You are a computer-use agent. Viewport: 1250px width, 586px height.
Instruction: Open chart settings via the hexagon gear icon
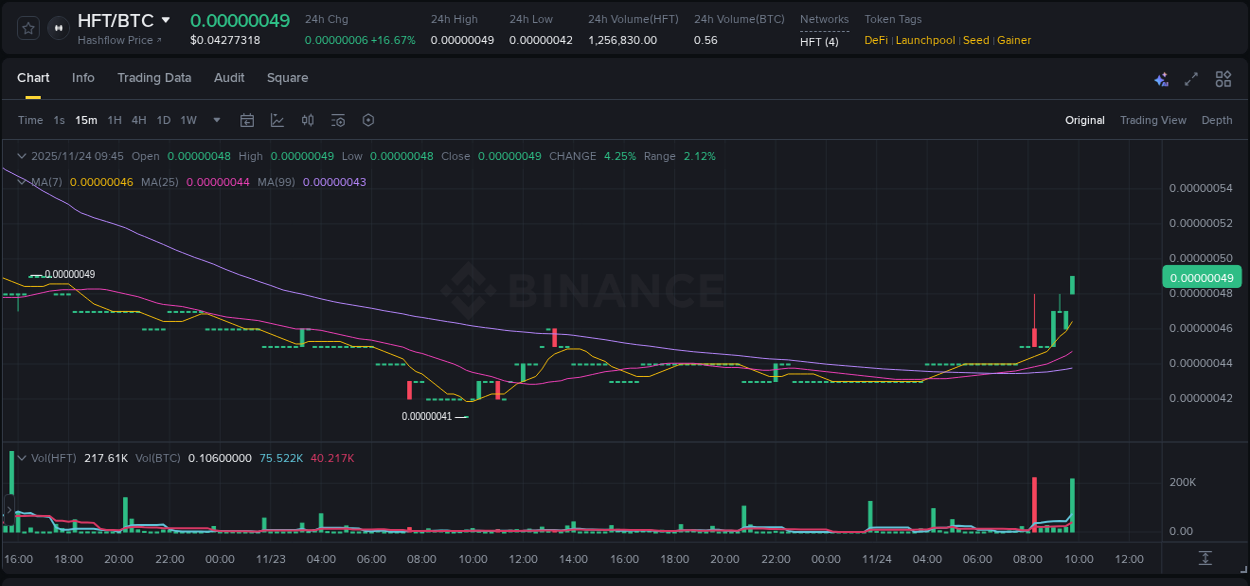[x=368, y=120]
